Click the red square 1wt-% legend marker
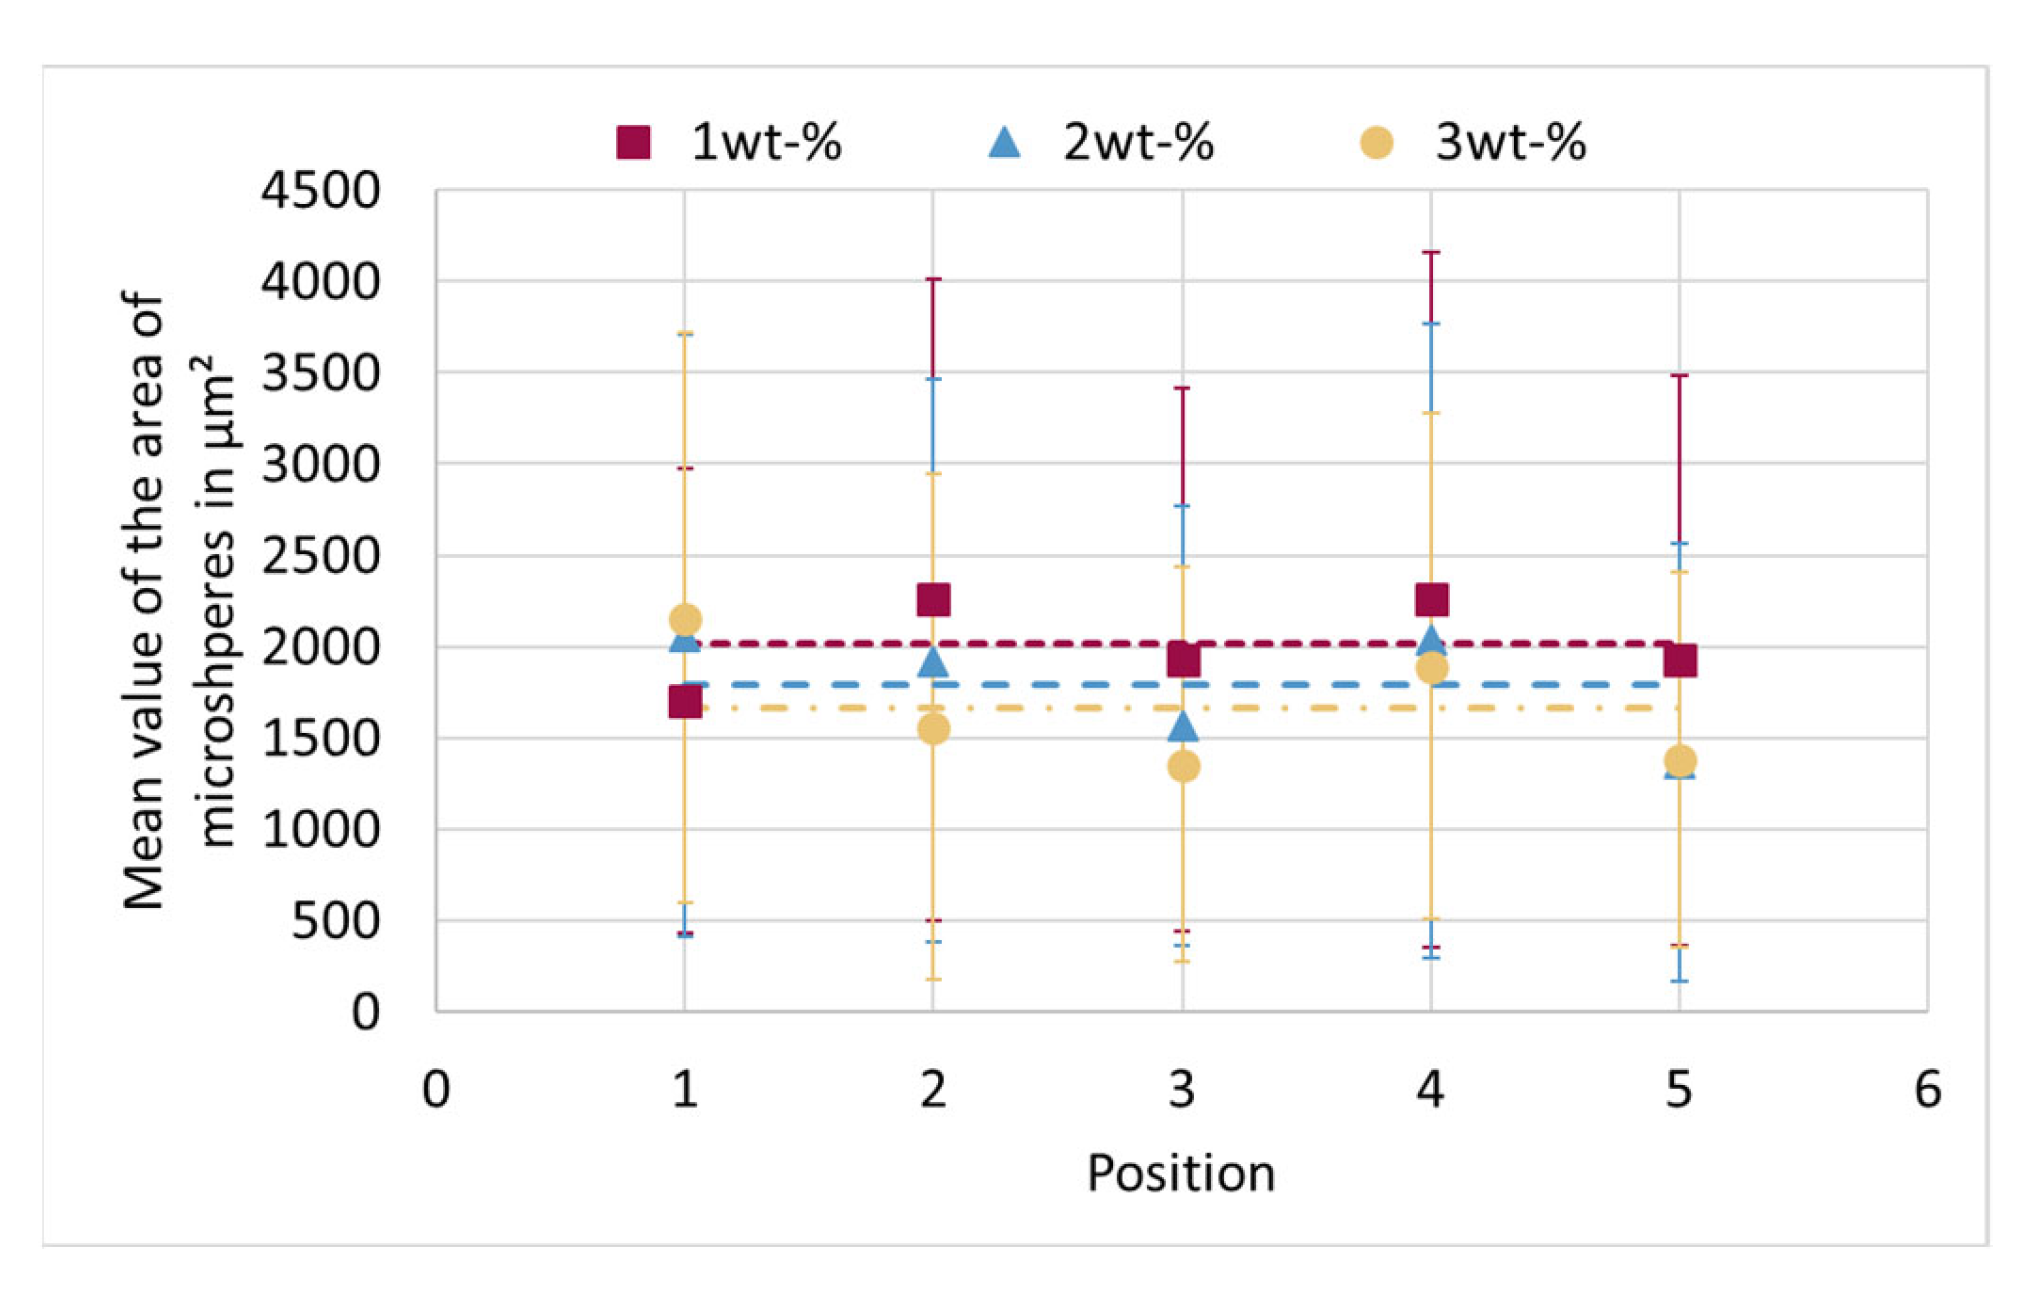This screenshot has height=1298, width=2031. [633, 142]
